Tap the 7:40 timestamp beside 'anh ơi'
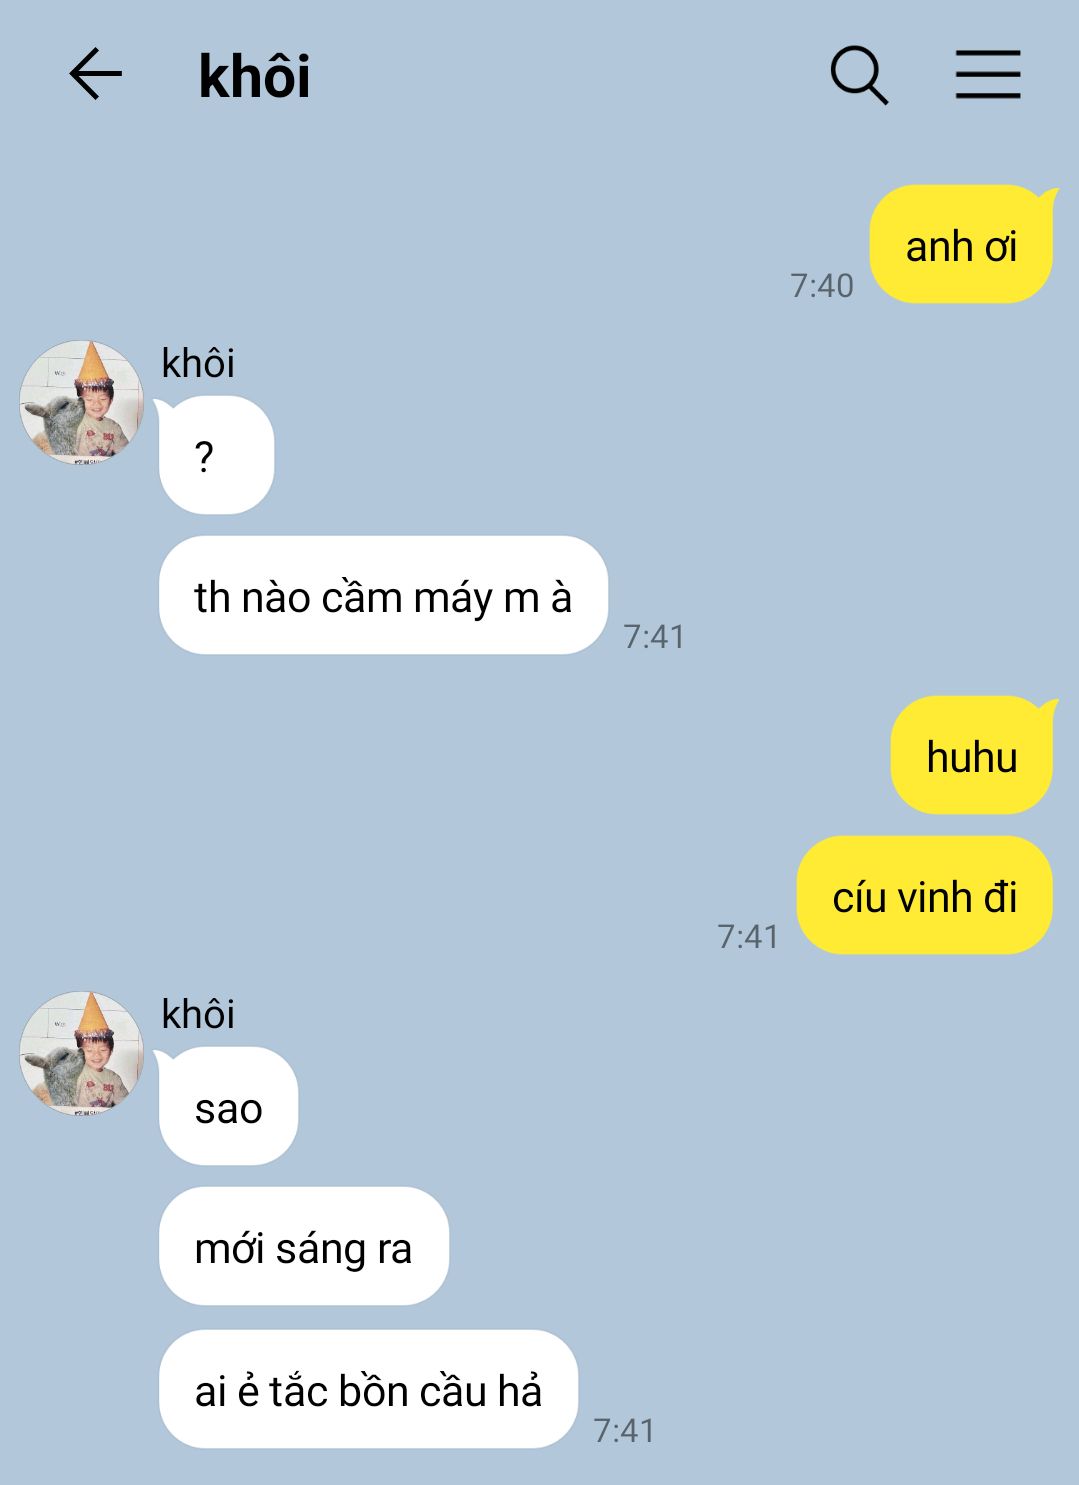Viewport: 1079px width, 1485px height. [822, 286]
